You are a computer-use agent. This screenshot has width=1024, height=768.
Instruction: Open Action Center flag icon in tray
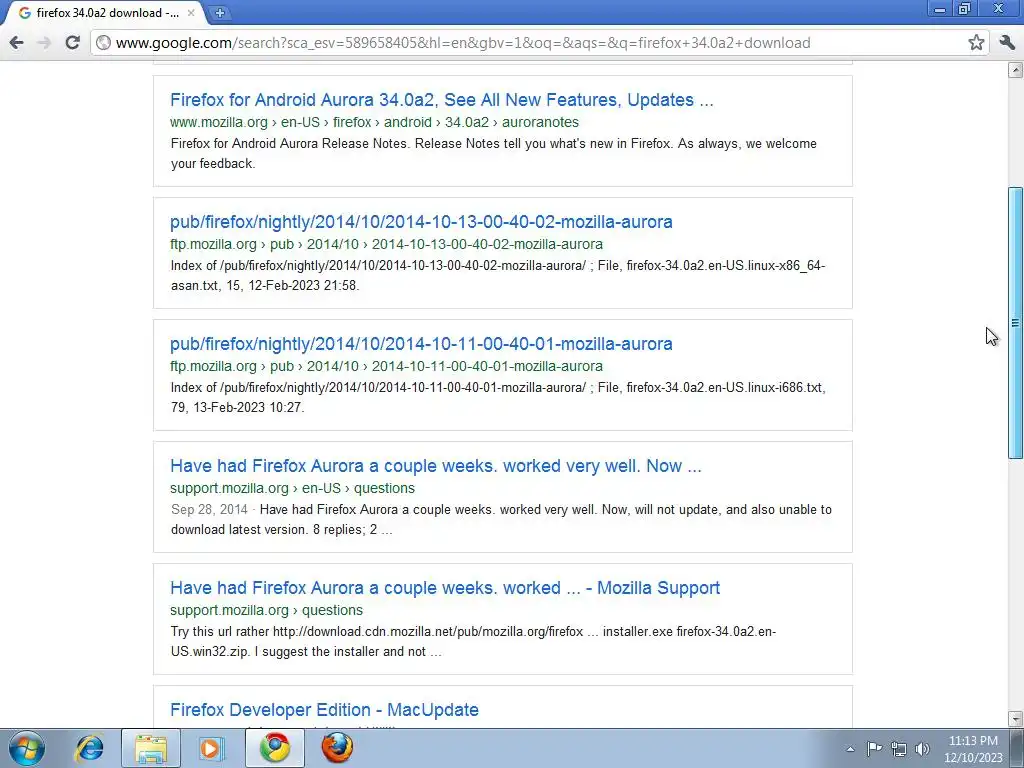(874, 749)
